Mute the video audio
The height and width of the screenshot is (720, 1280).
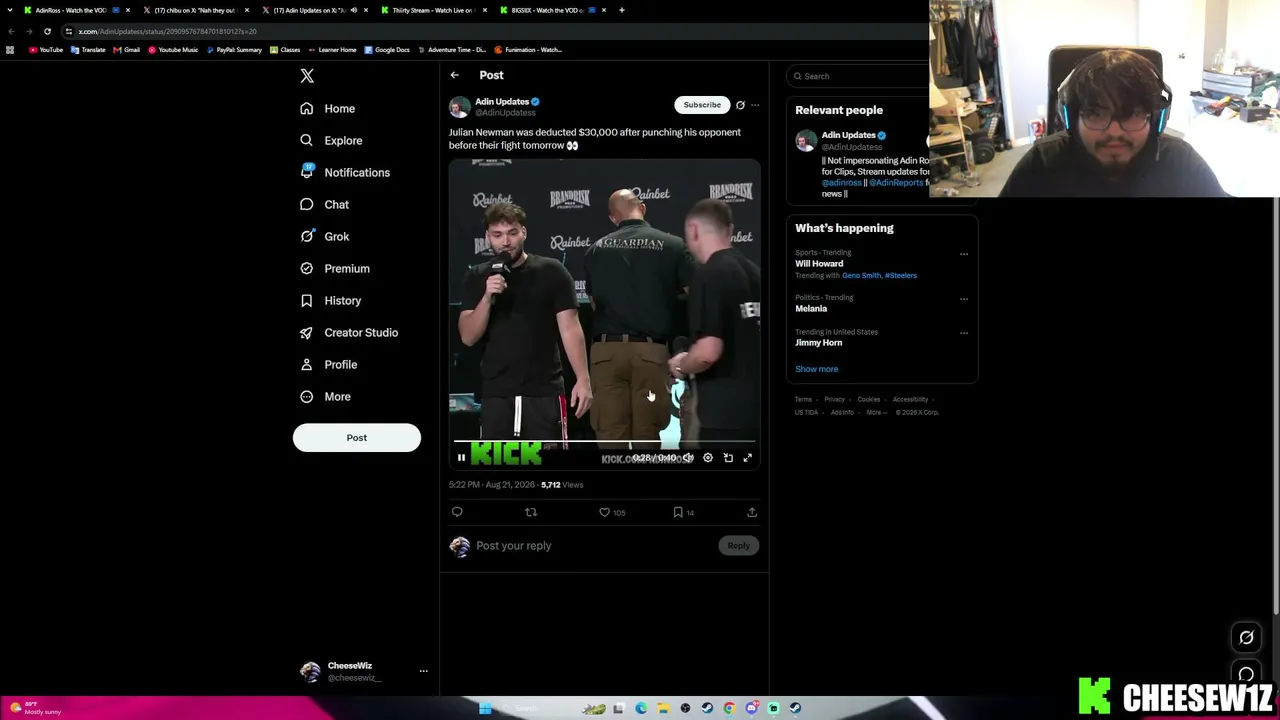click(x=688, y=458)
